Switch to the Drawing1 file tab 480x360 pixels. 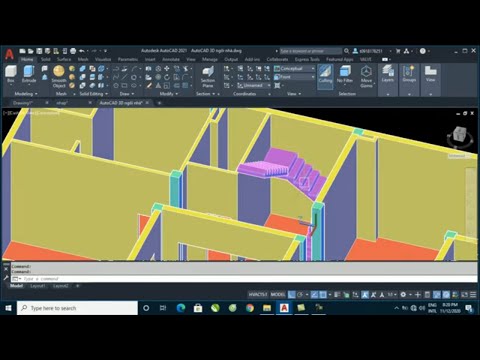click(23, 103)
